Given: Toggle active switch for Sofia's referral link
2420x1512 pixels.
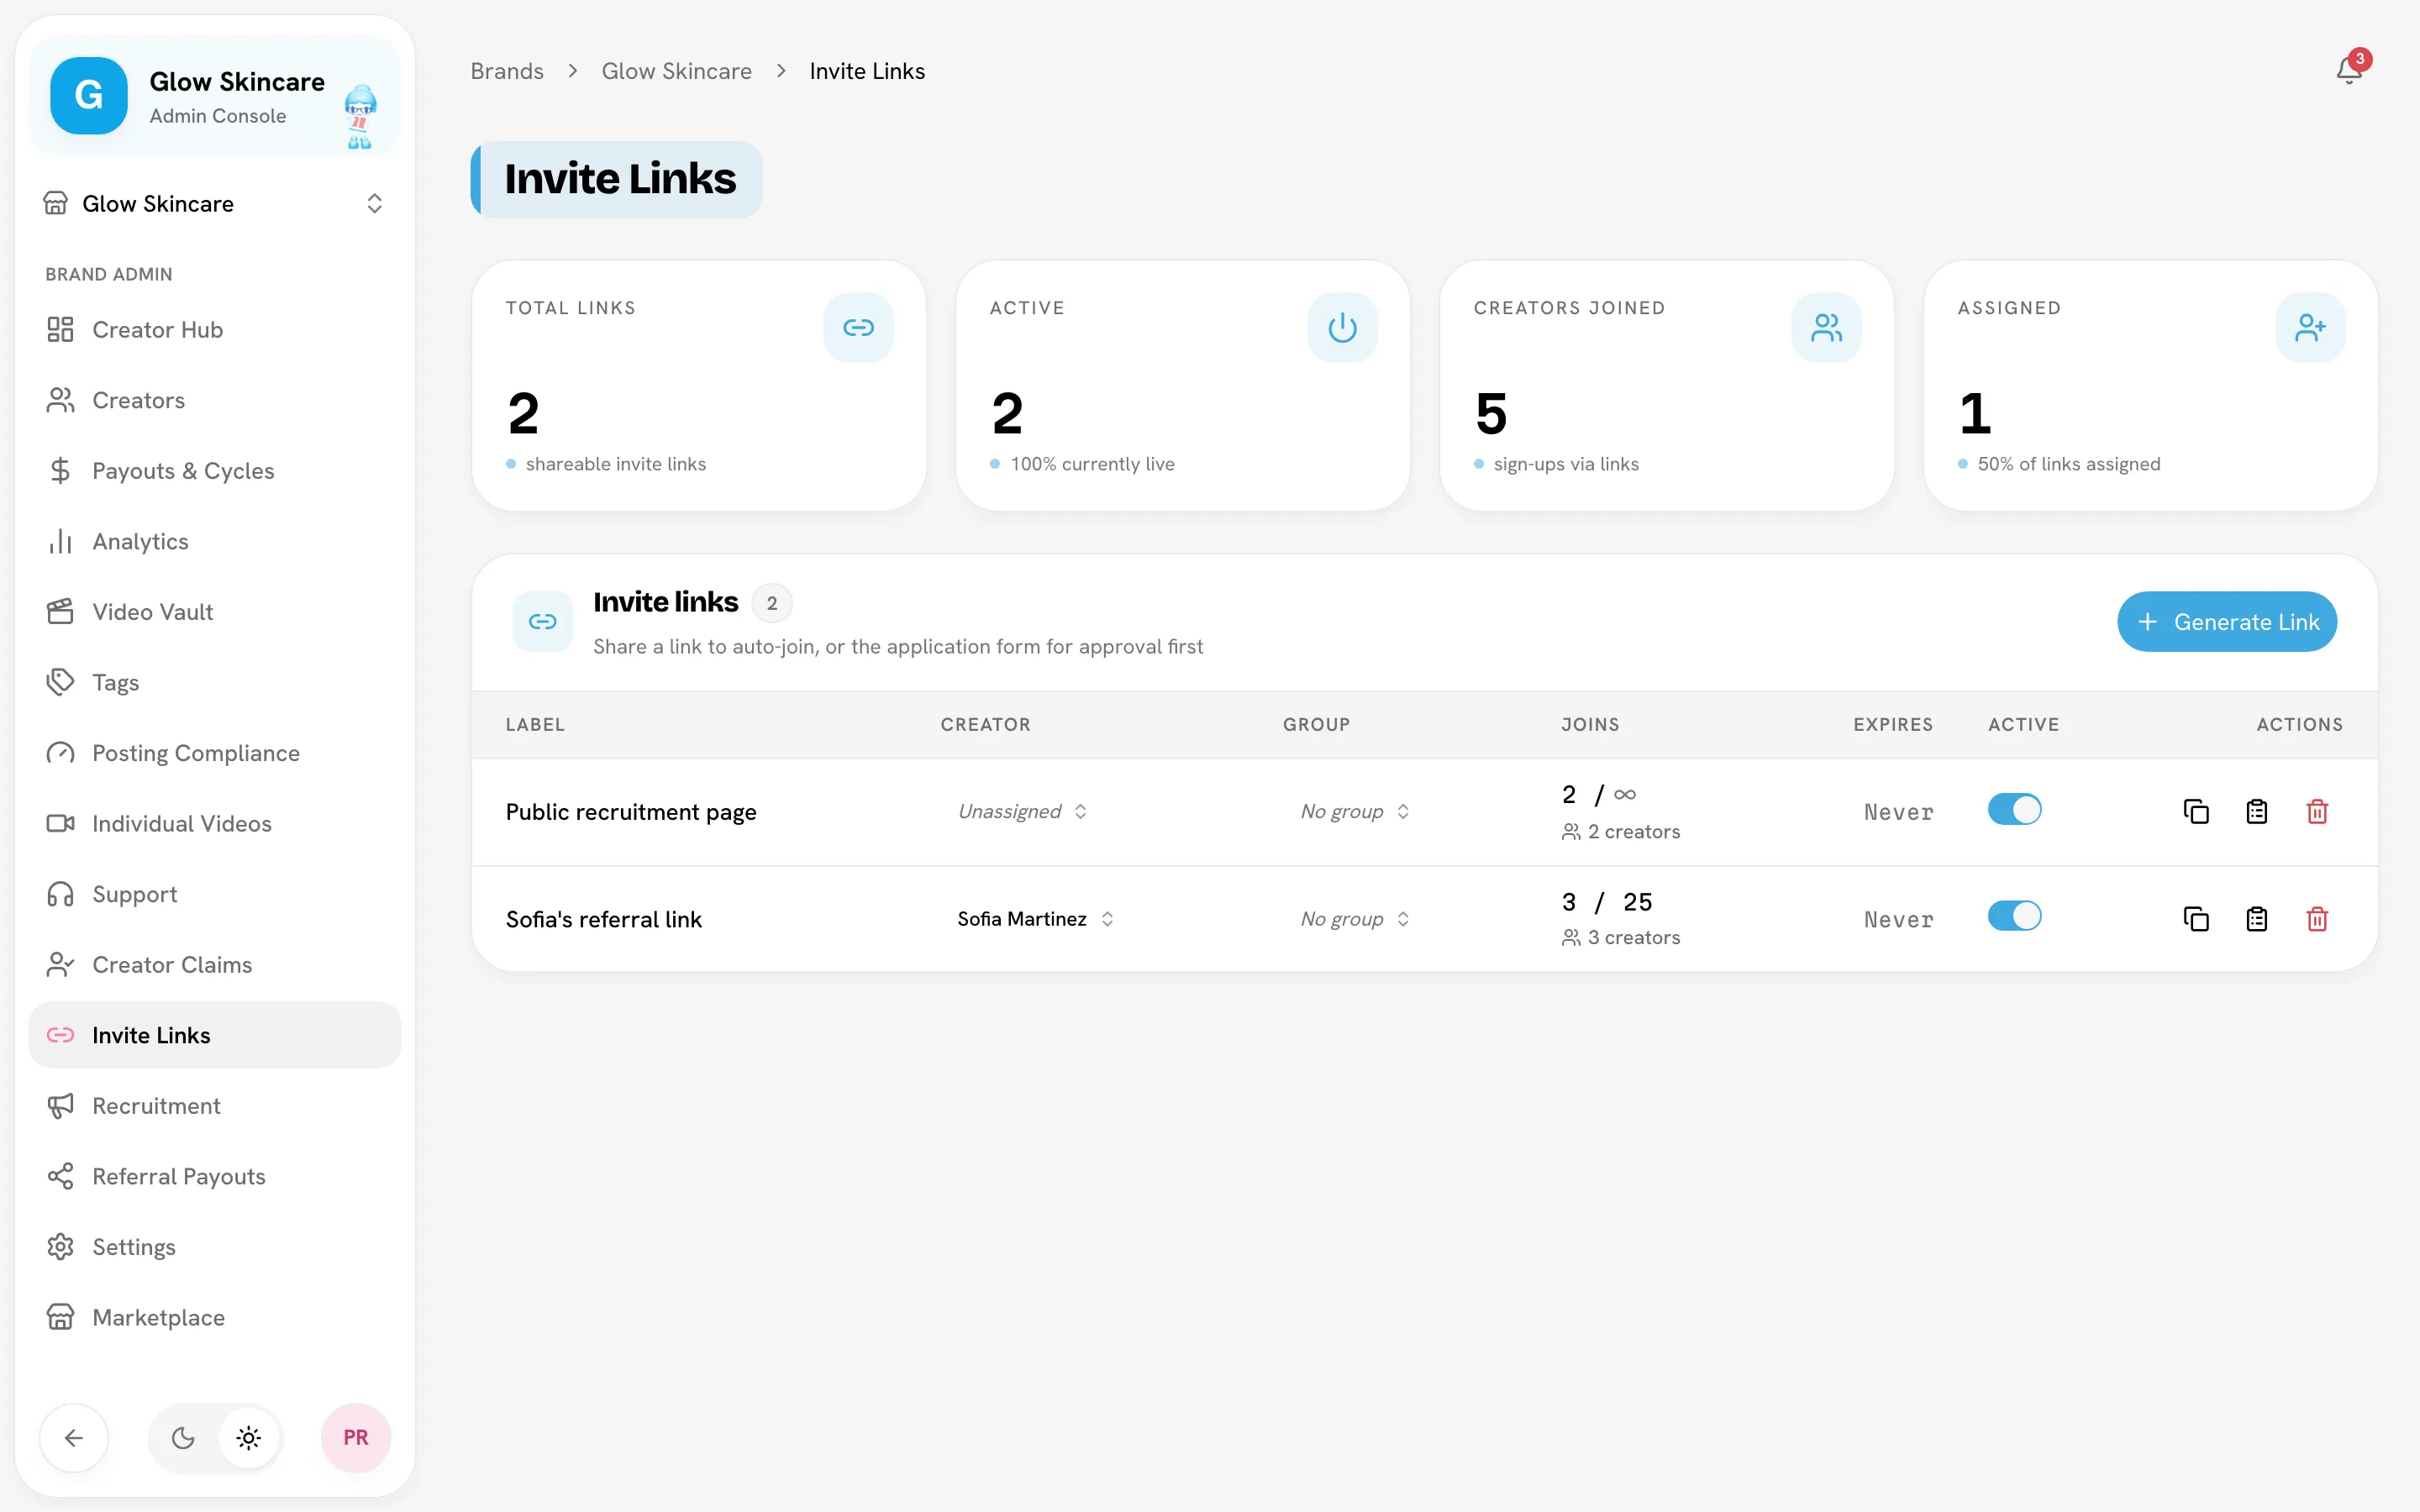Looking at the screenshot, I should coord(2014,916).
